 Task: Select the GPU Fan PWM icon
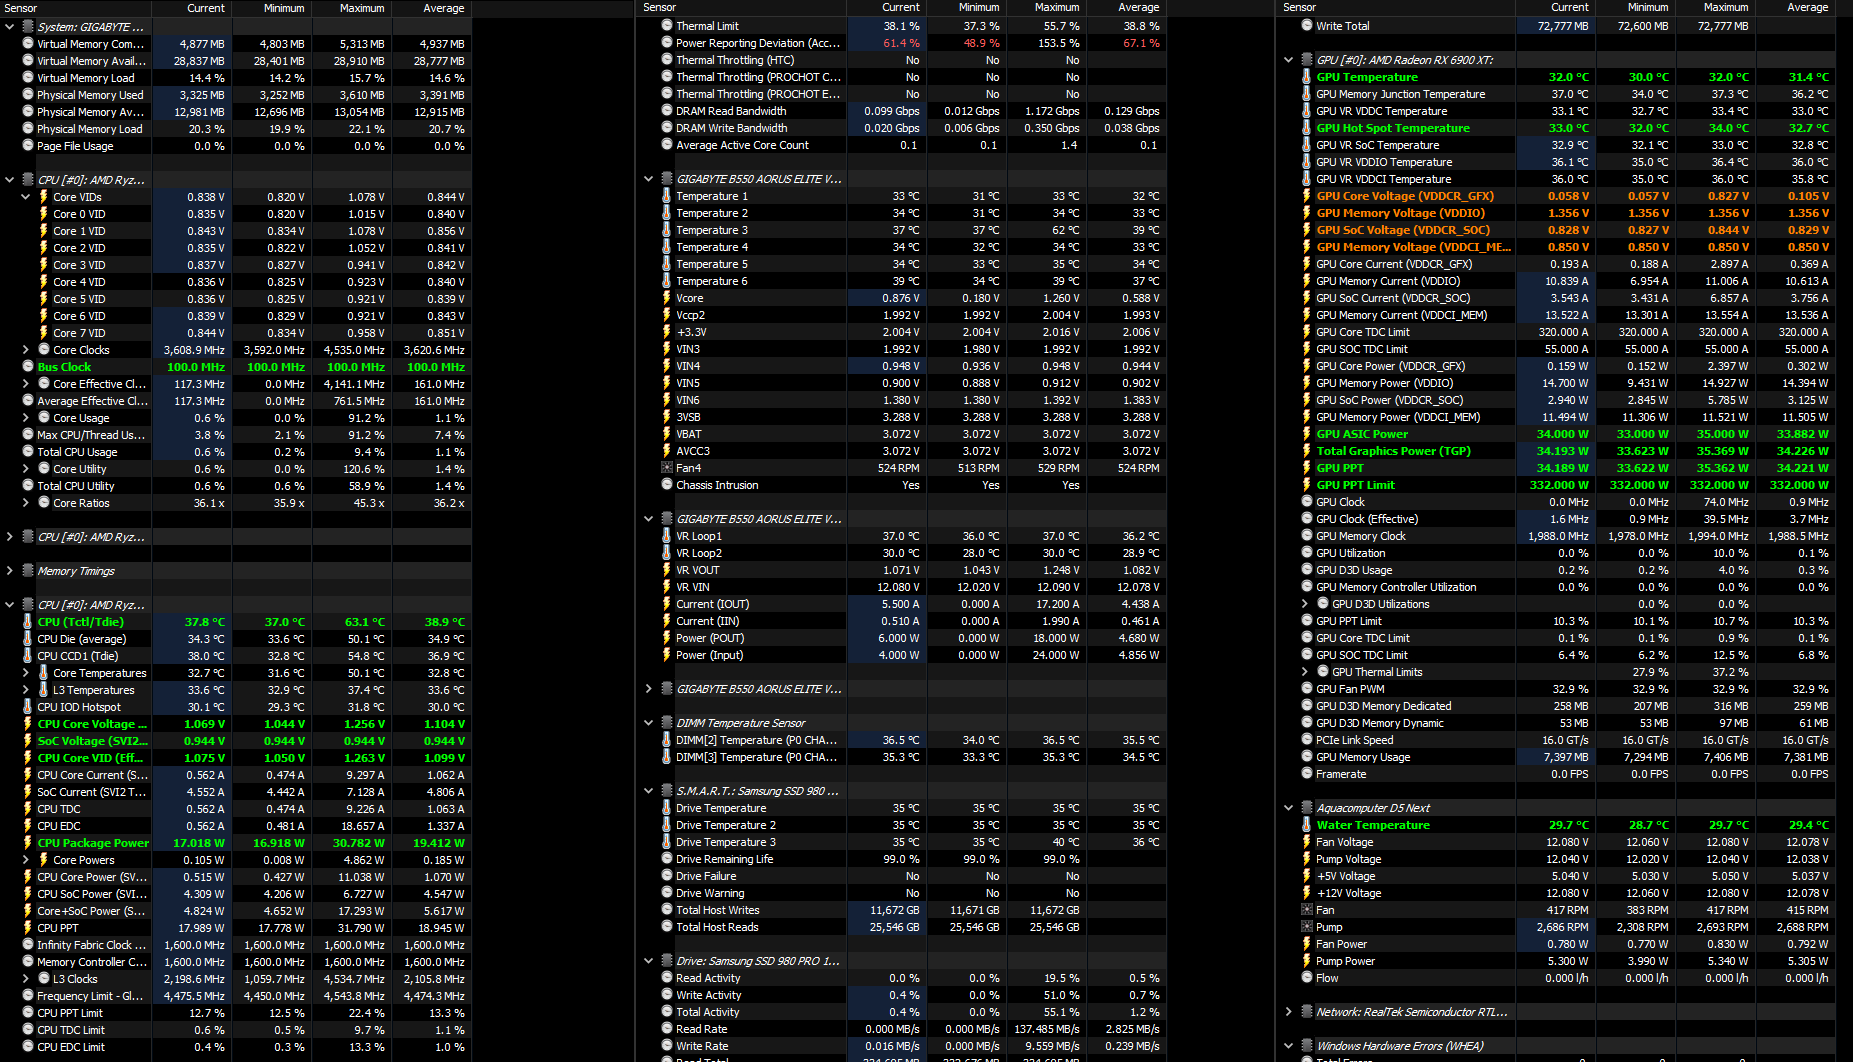coord(1307,689)
